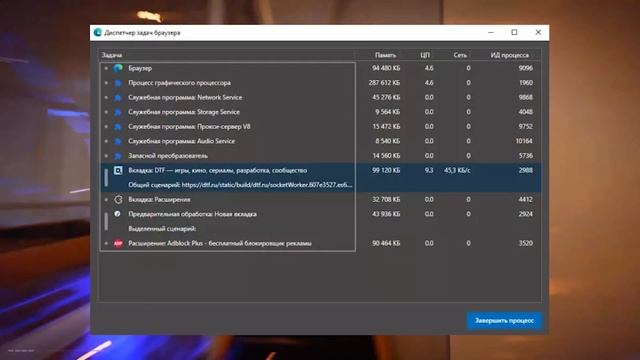
Task: Click process ID 1960
Action: (526, 83)
